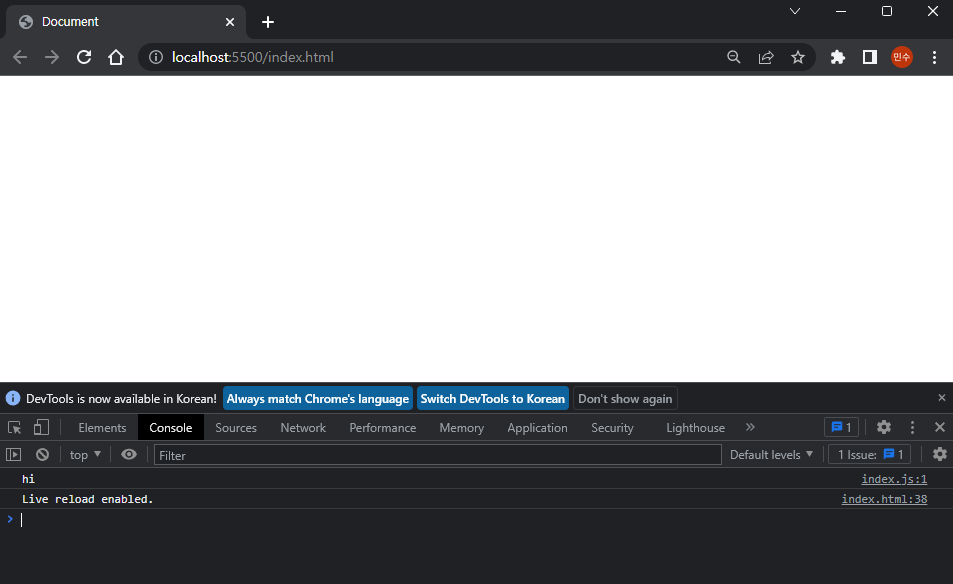953x584 pixels.
Task: Open the Sources tab
Action: 236,428
